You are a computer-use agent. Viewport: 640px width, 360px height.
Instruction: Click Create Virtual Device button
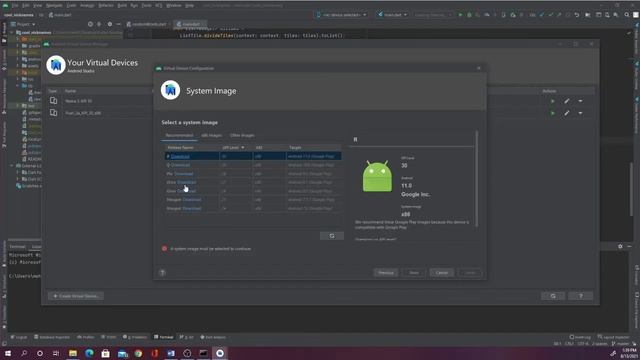click(x=76, y=296)
